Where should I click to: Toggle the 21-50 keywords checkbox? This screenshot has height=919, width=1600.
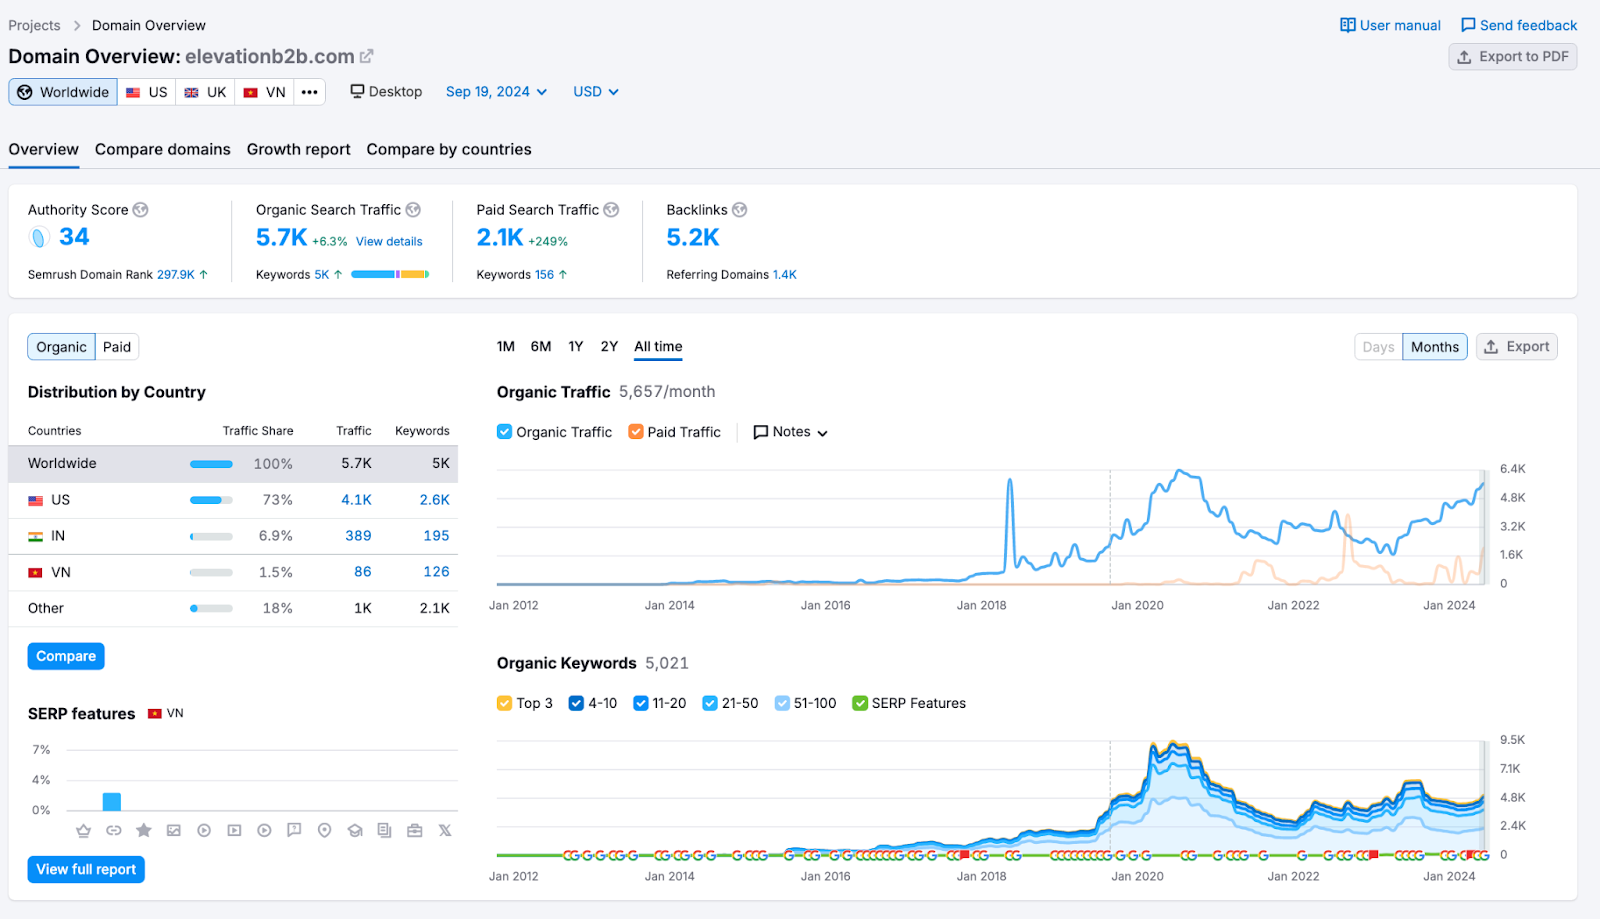click(710, 703)
